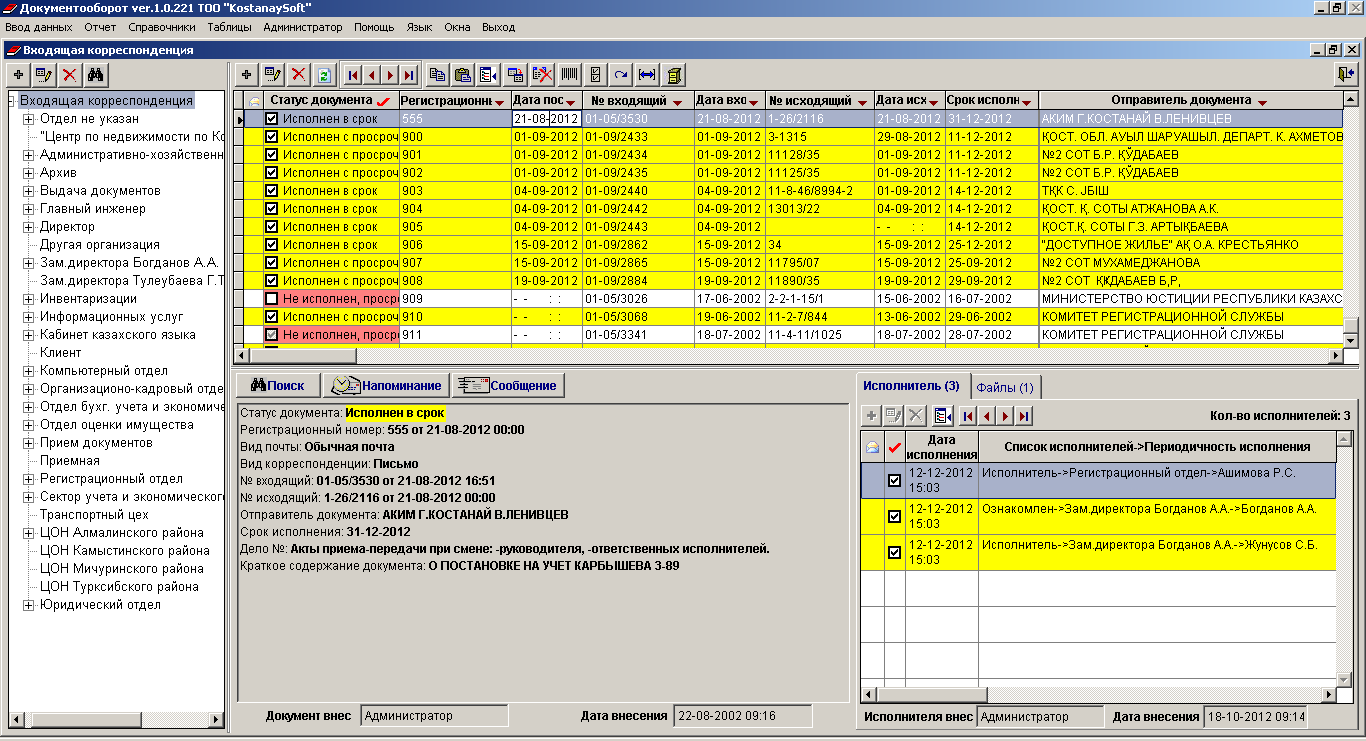Click the exit door icon at far right
1366x741 pixels.
[1345, 75]
